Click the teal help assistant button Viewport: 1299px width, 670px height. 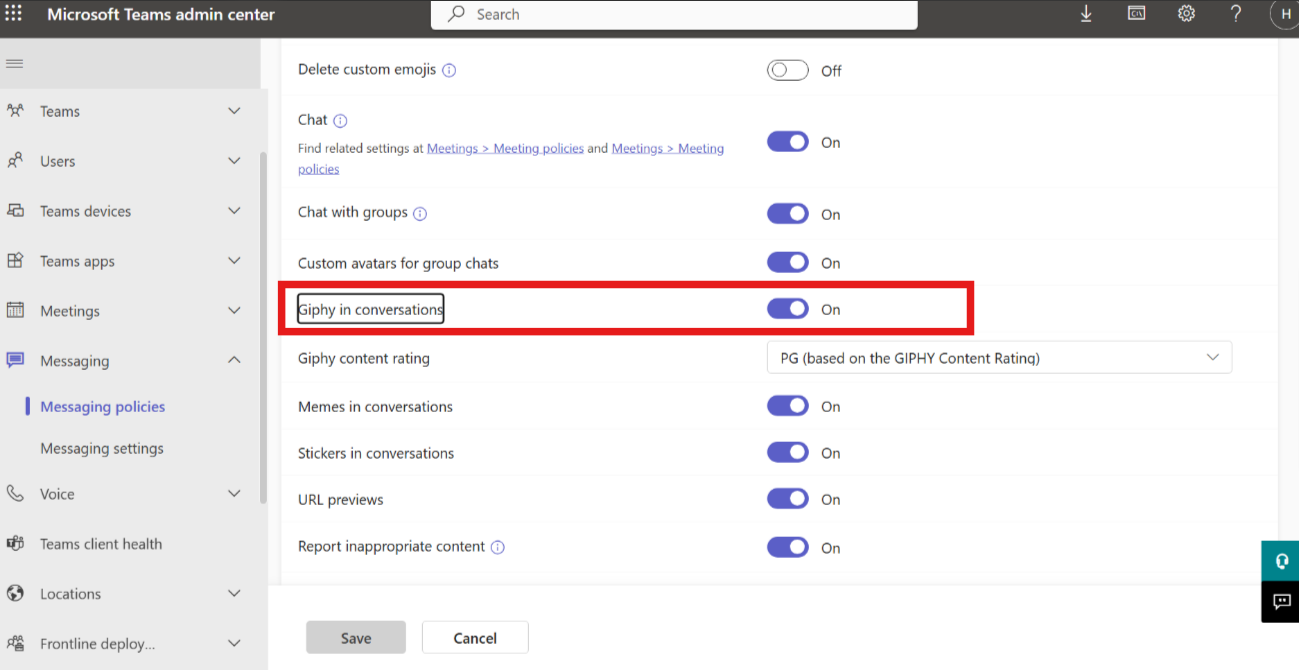click(x=1280, y=561)
